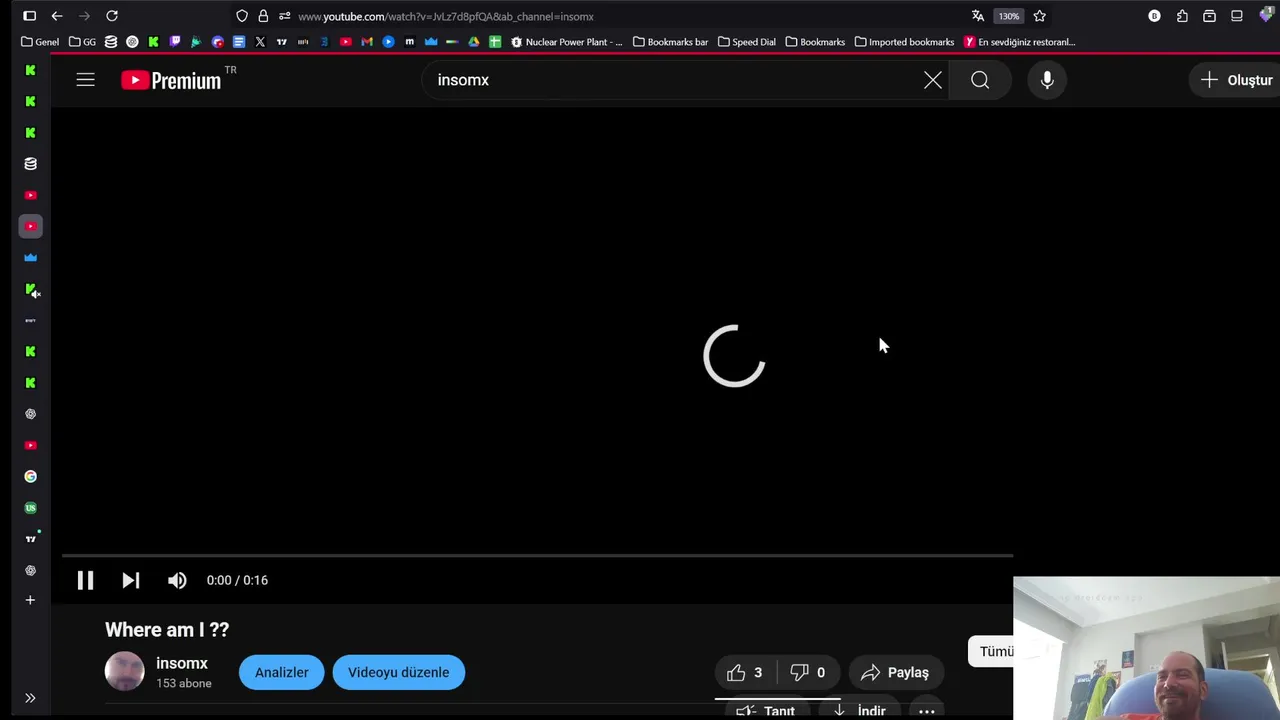
Task: Click the 153 abone subscriber count
Action: coord(183,684)
